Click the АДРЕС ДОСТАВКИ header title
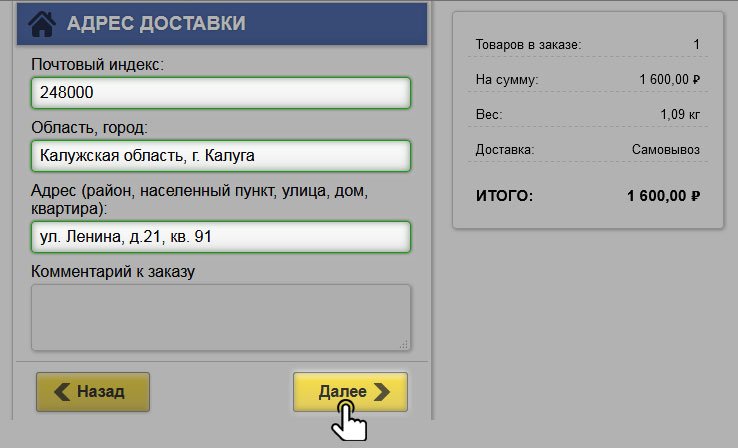This screenshot has height=448, width=738. pyautogui.click(x=155, y=23)
